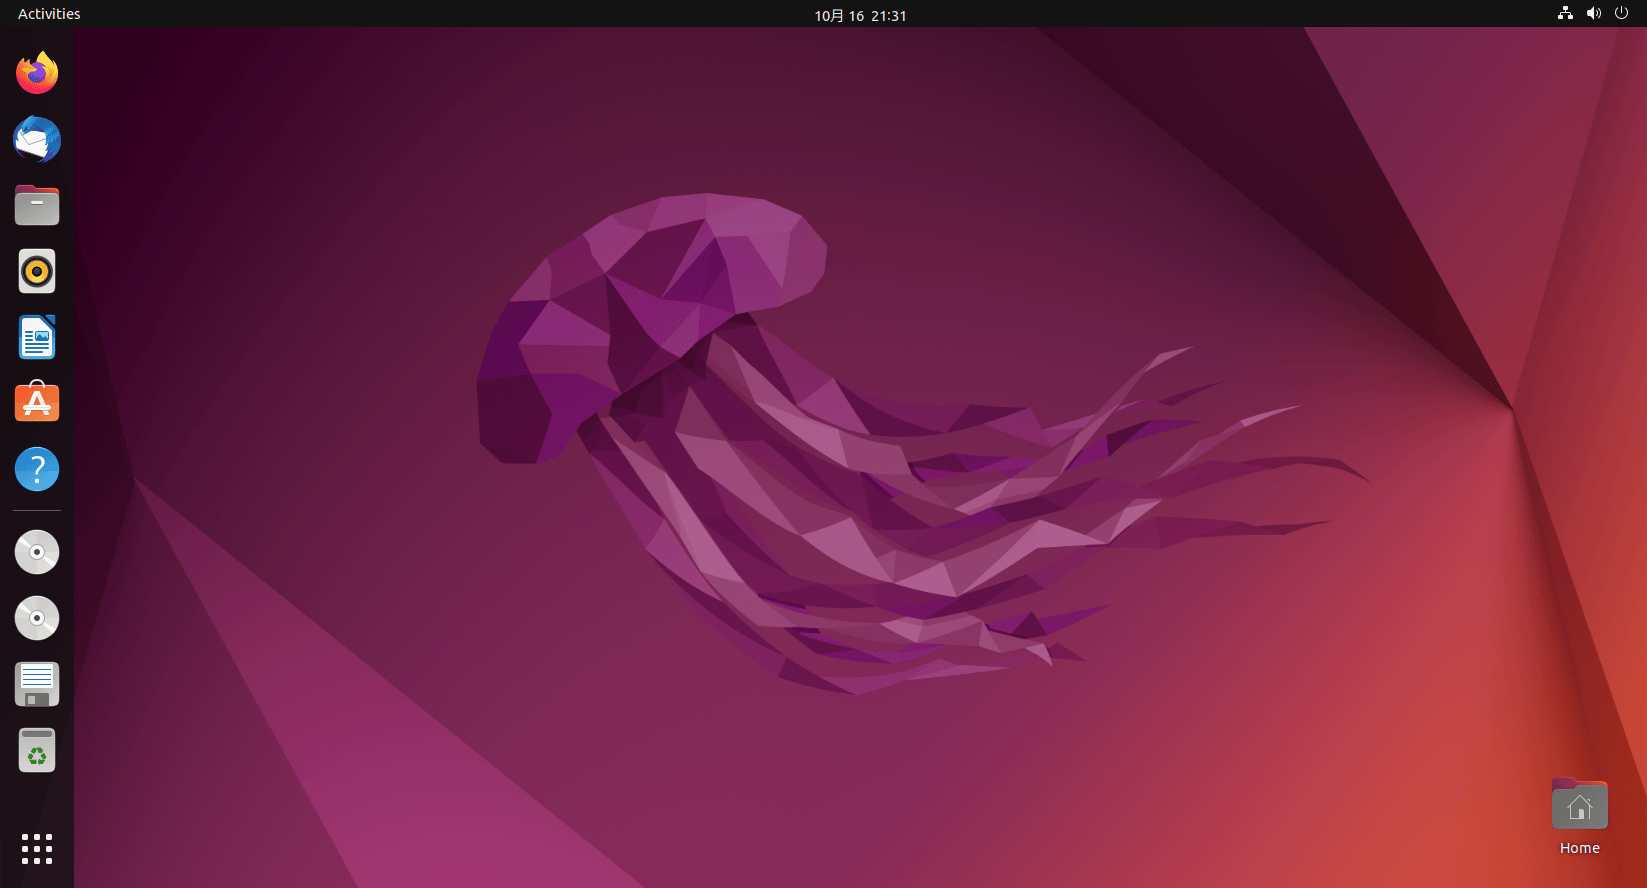The image size is (1647, 888).
Task: Open the Help question mark icon
Action: tap(37, 469)
